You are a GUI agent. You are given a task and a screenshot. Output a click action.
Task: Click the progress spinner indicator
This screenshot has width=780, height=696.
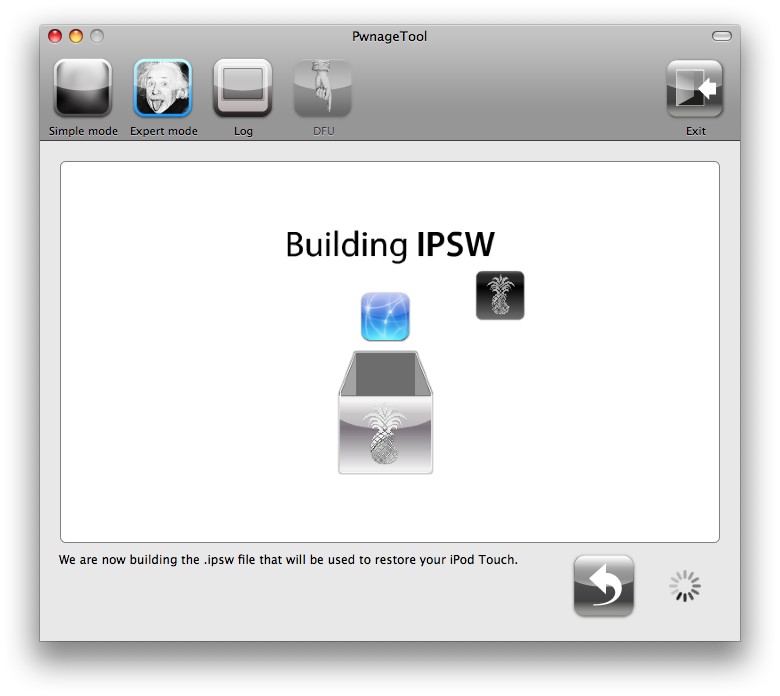pyautogui.click(x=685, y=586)
